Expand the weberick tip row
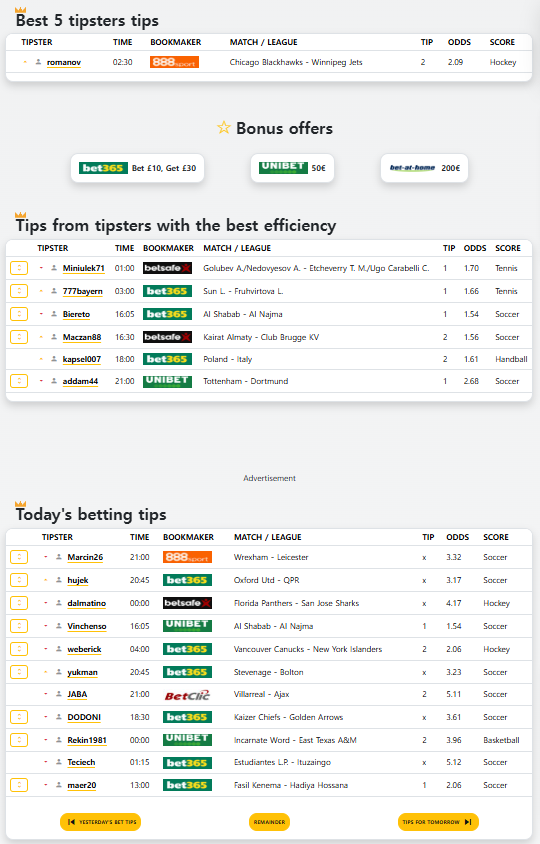 (19, 649)
